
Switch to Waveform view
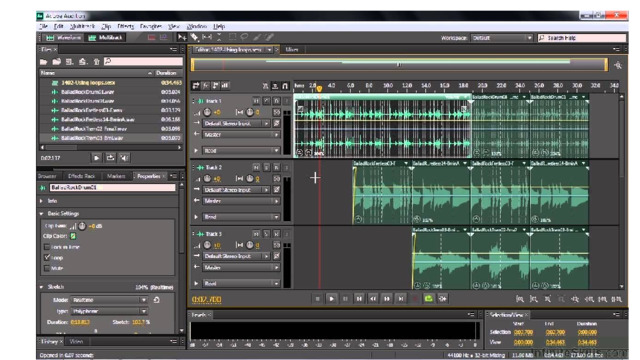(64, 38)
